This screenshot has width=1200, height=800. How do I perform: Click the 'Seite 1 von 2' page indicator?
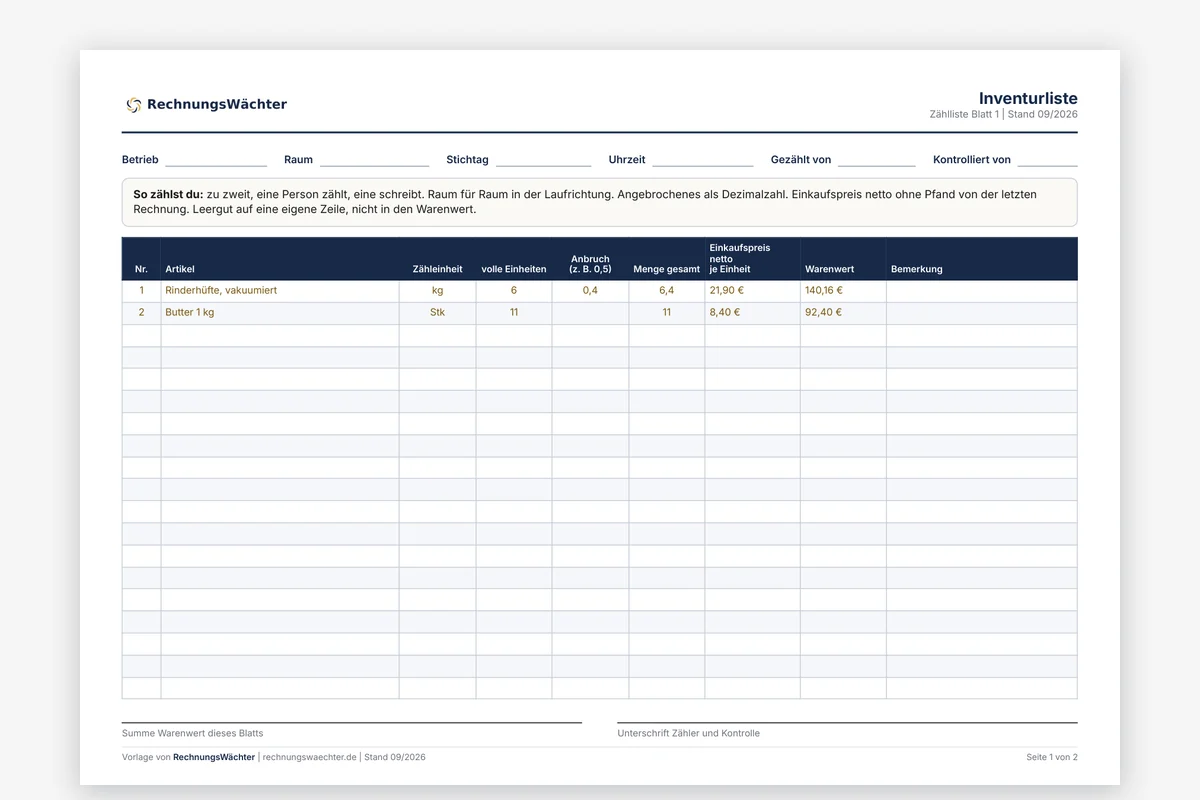(1052, 757)
